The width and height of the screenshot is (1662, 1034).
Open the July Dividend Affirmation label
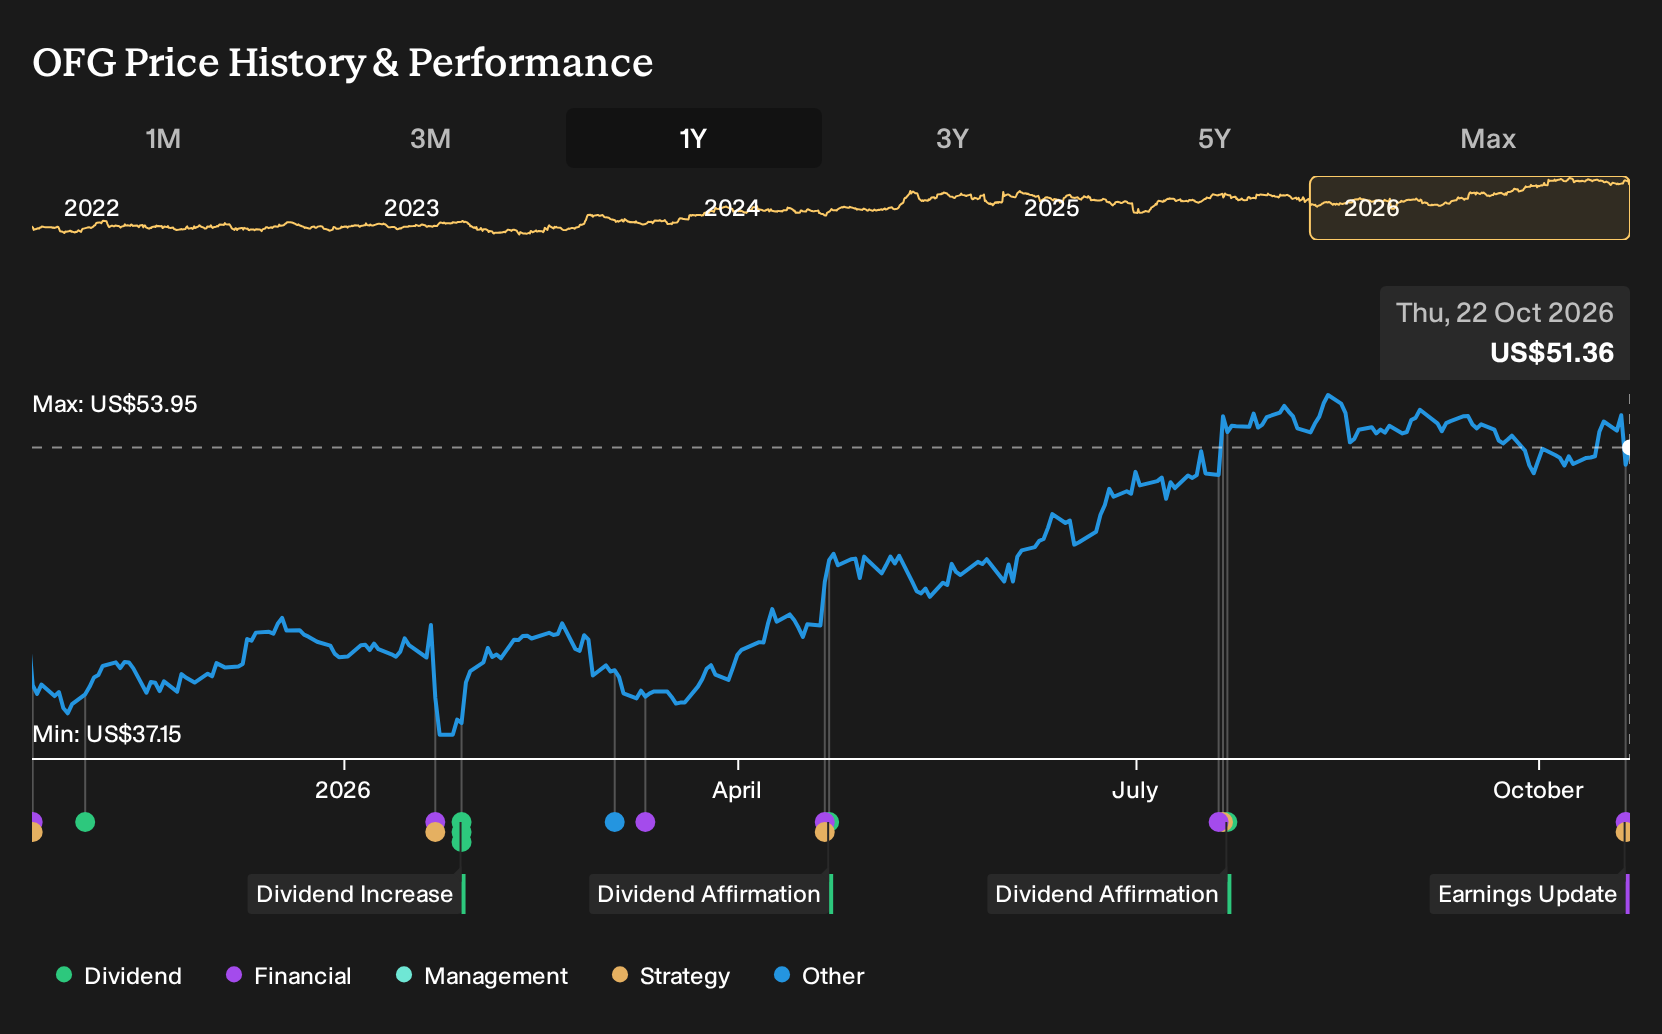(x=1109, y=894)
